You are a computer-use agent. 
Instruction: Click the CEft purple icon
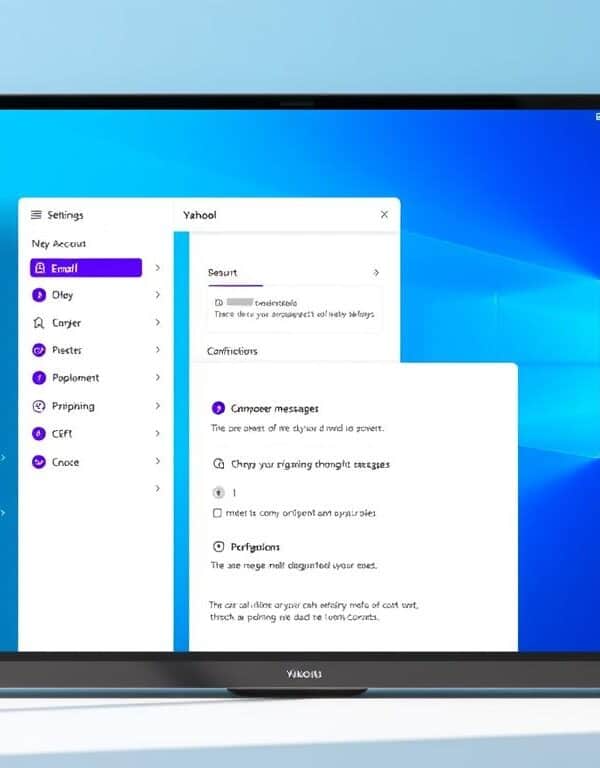click(x=39, y=433)
